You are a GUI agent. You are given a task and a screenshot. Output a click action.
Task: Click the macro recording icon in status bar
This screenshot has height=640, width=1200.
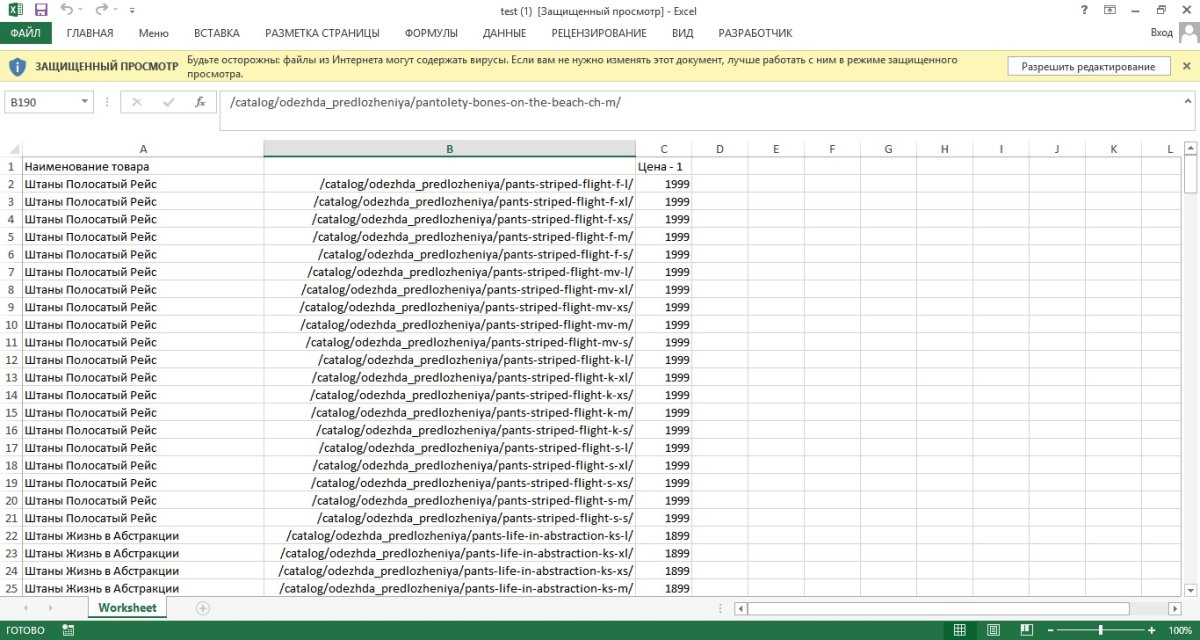point(68,630)
